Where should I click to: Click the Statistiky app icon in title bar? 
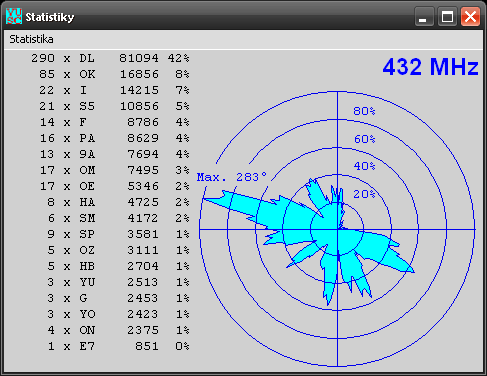[14, 16]
